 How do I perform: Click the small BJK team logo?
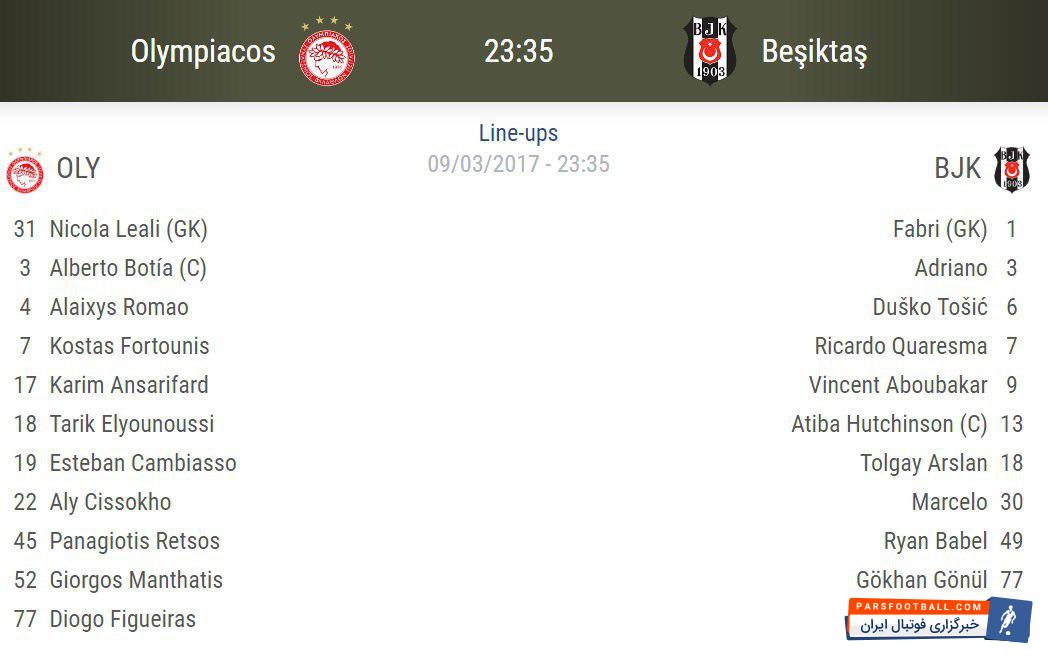click(1011, 169)
